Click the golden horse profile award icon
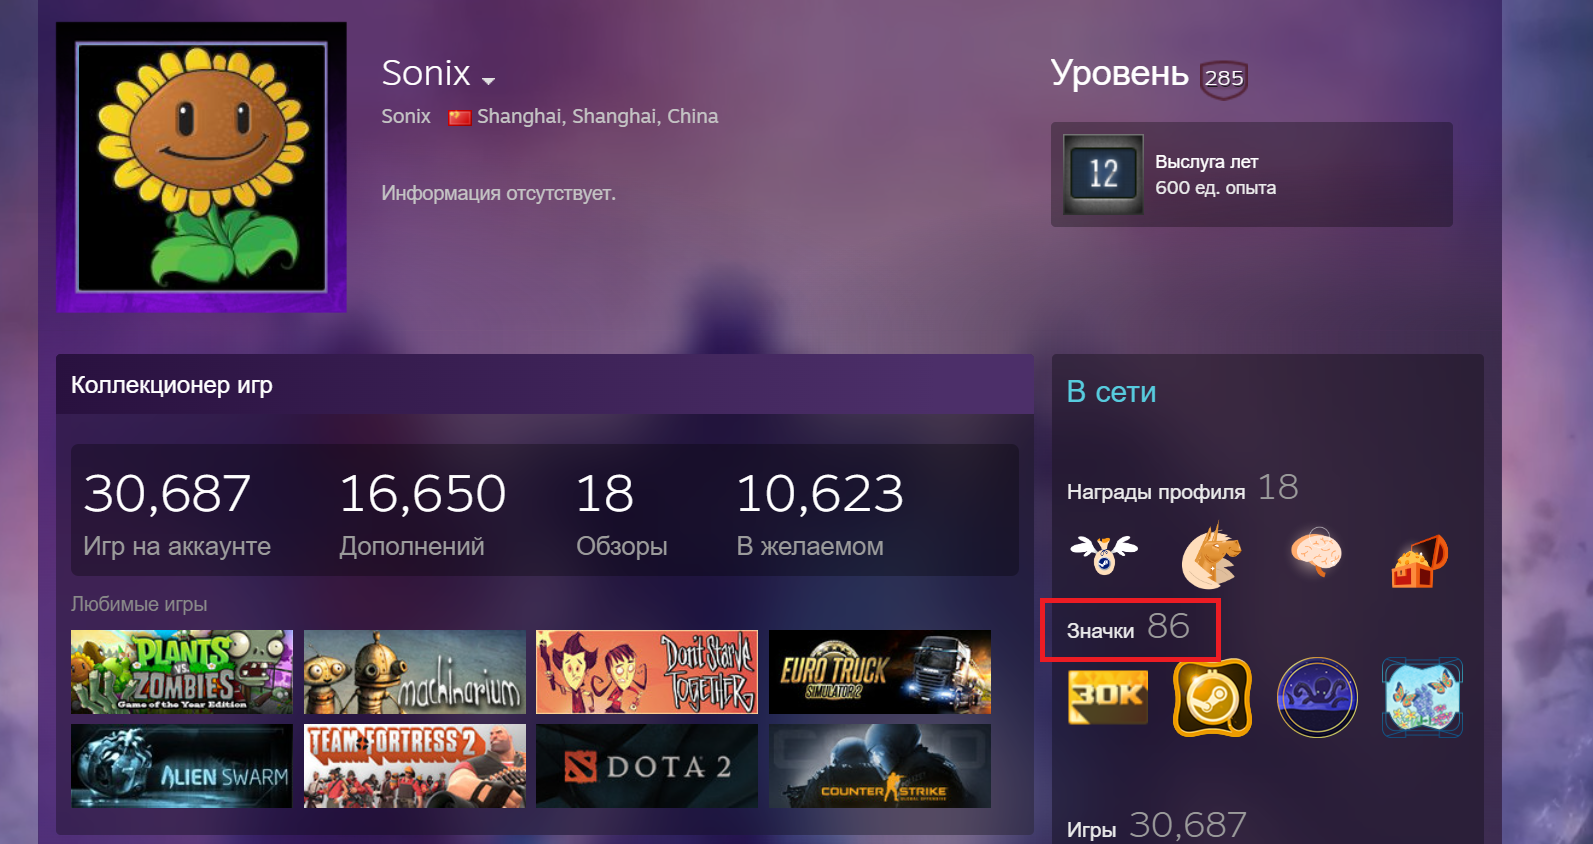Image resolution: width=1593 pixels, height=844 pixels. [x=1211, y=555]
